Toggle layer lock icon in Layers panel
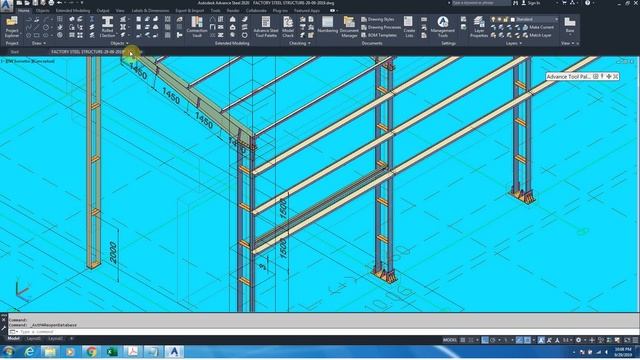This screenshot has height=360, width=640. (506, 19)
